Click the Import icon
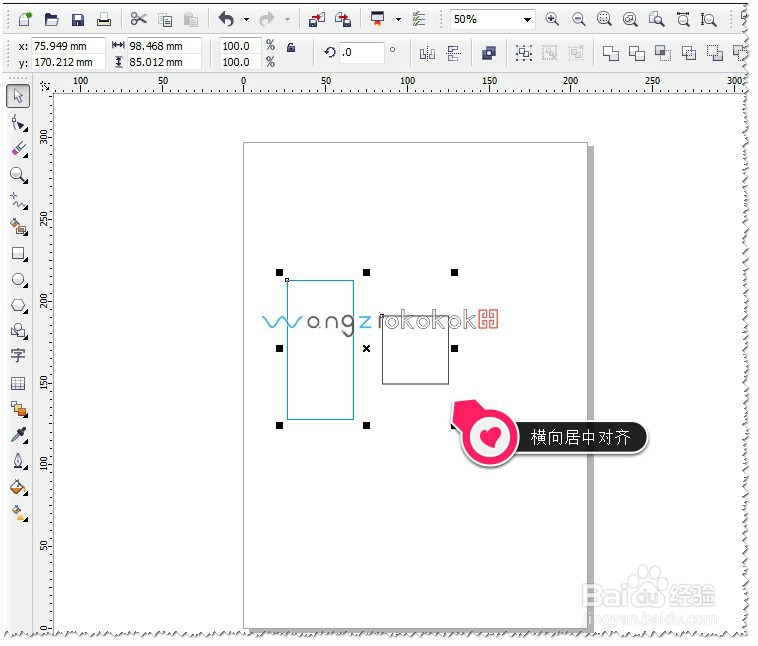 click(x=317, y=20)
